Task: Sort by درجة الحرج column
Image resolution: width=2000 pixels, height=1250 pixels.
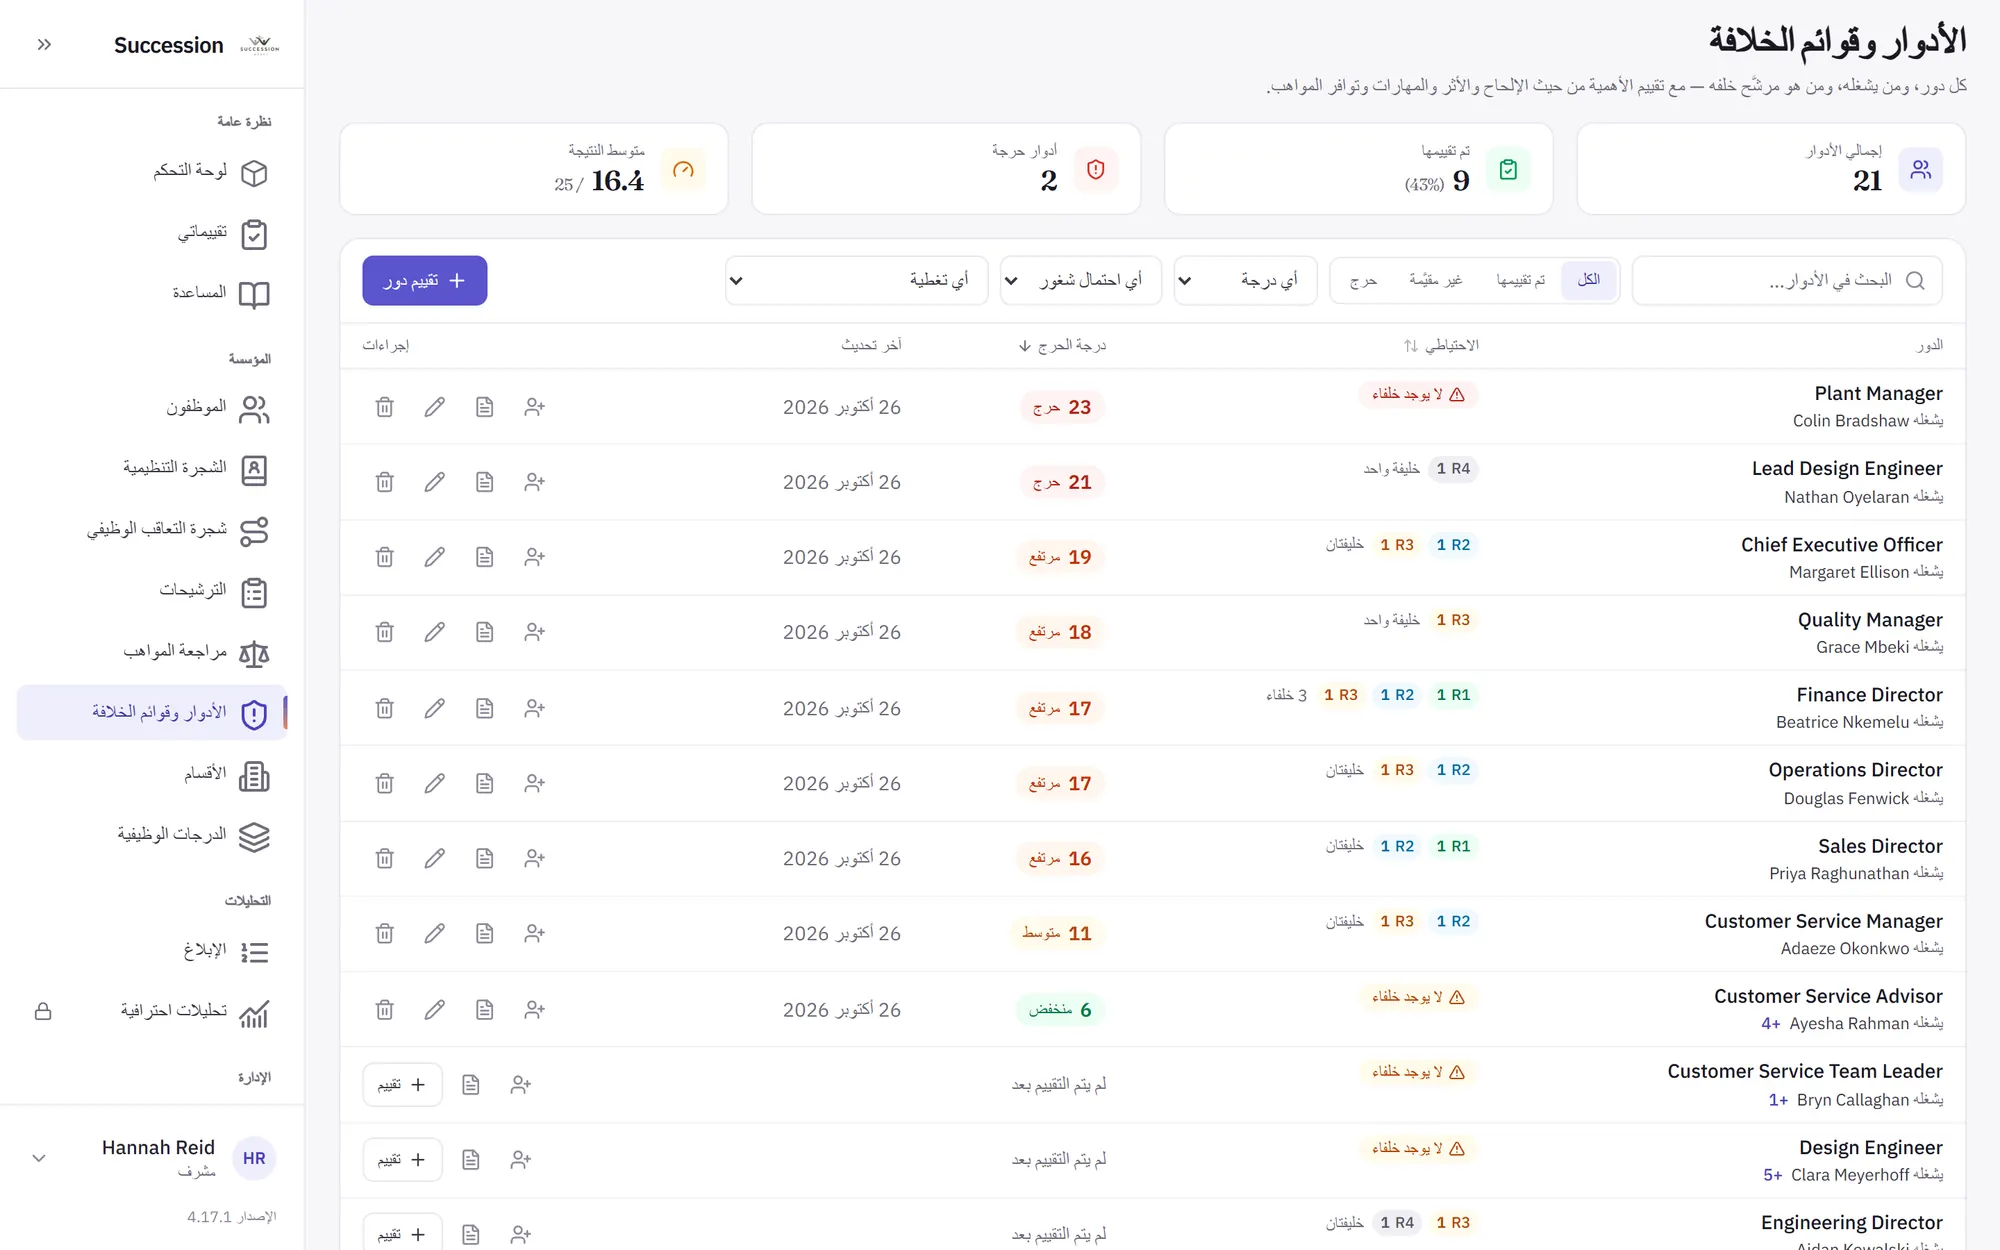Action: (1062, 346)
